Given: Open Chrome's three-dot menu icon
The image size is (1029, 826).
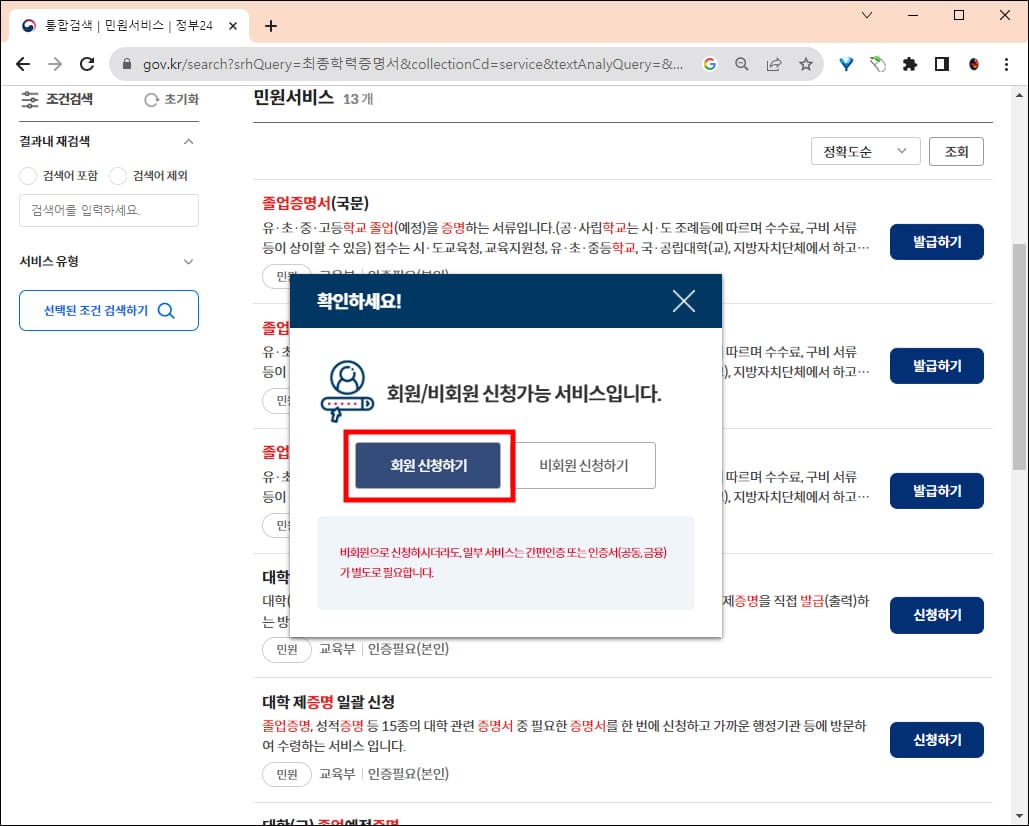Looking at the screenshot, I should pos(1006,63).
